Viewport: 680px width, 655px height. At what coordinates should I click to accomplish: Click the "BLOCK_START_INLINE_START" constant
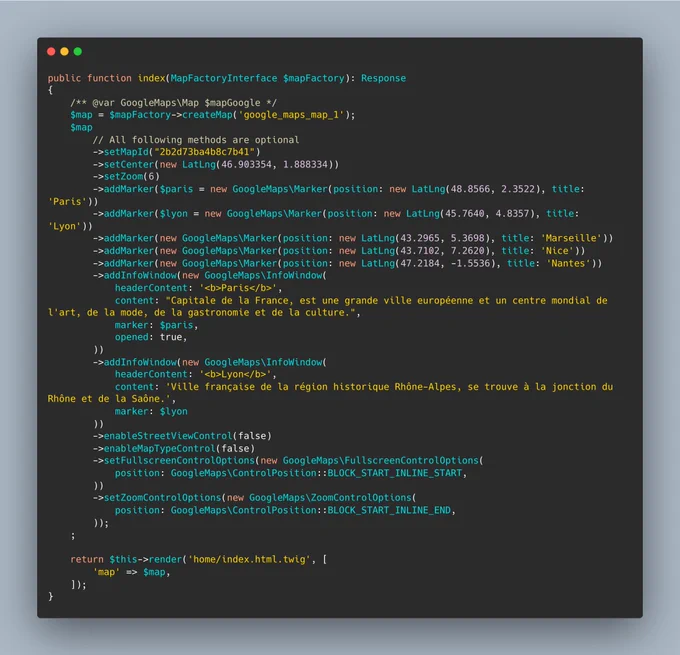(395, 473)
